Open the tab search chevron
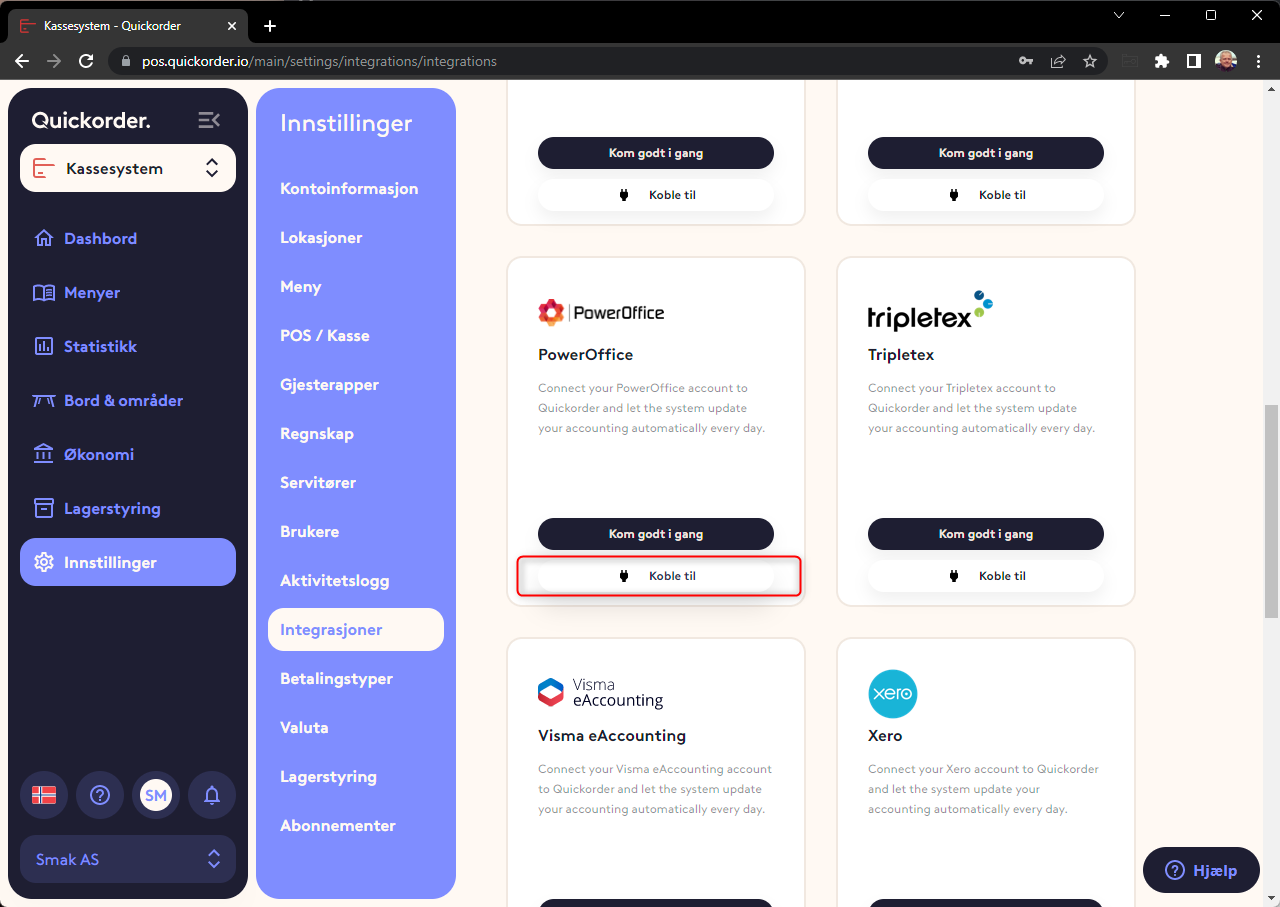The image size is (1280, 907). click(x=1119, y=15)
